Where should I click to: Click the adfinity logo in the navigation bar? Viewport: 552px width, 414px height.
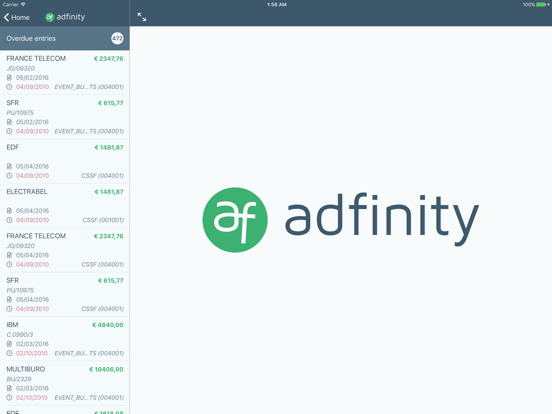[x=65, y=17]
